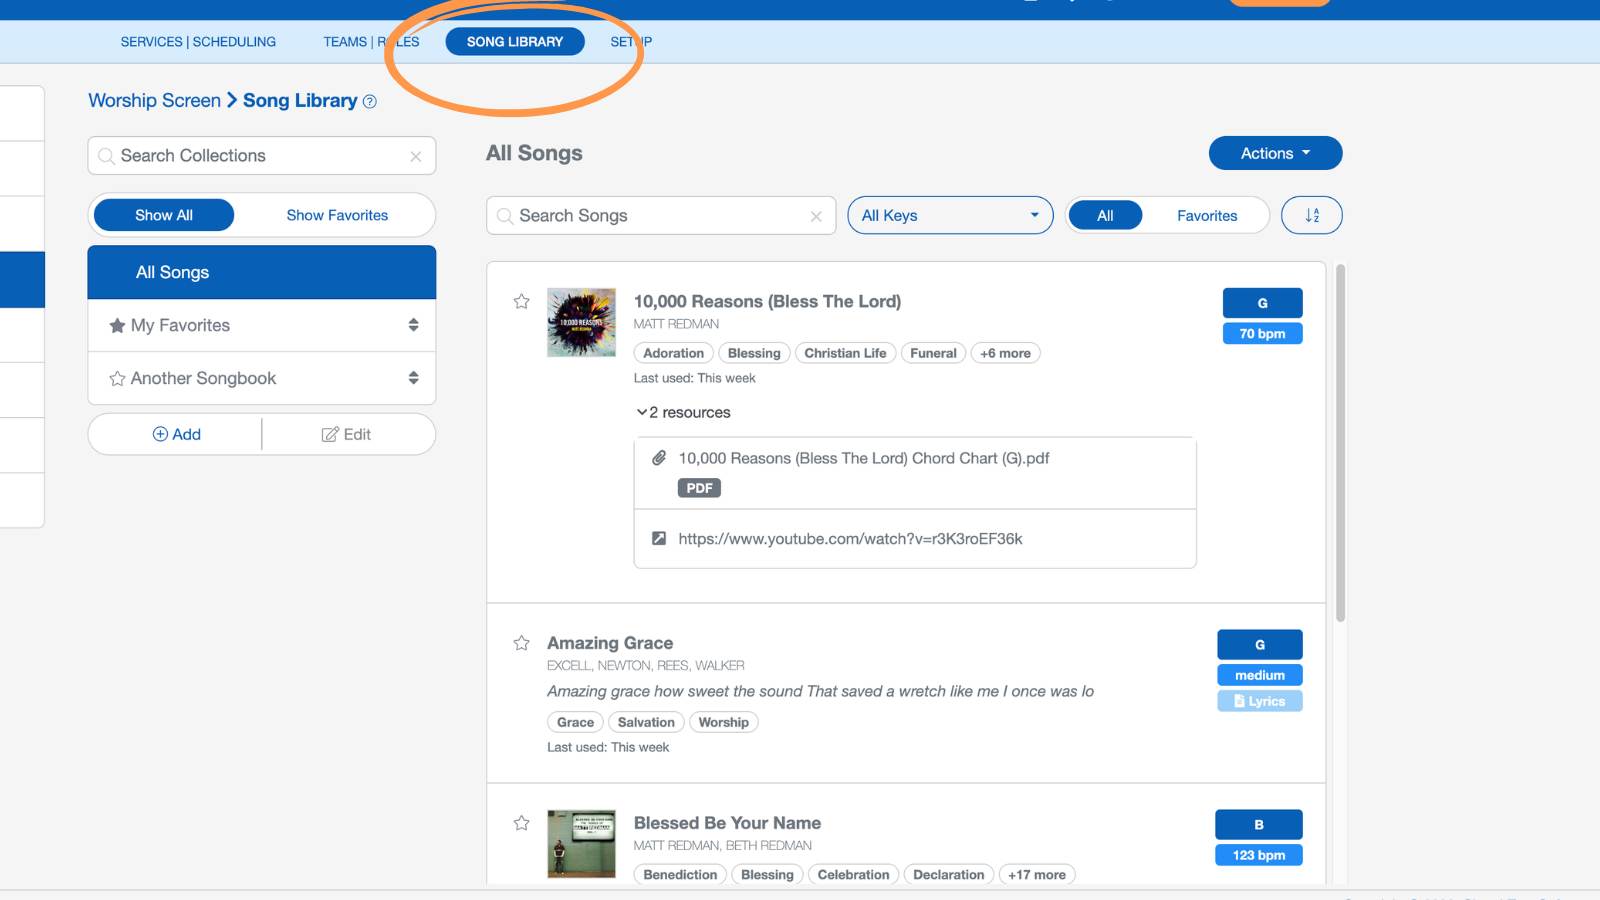Click the My Favorites star icon

(117, 325)
